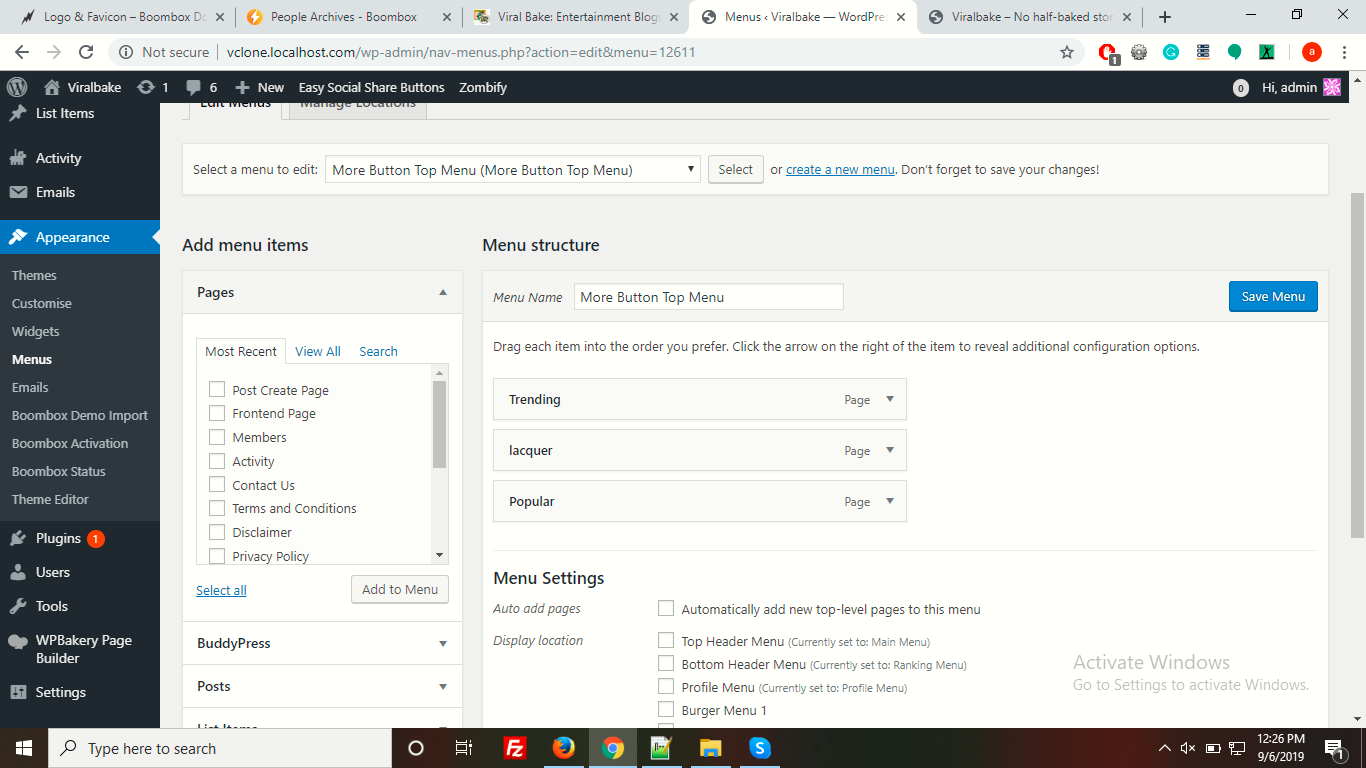Reload the page using browser refresh icon
Screen dimensions: 1366x768
click(86, 52)
